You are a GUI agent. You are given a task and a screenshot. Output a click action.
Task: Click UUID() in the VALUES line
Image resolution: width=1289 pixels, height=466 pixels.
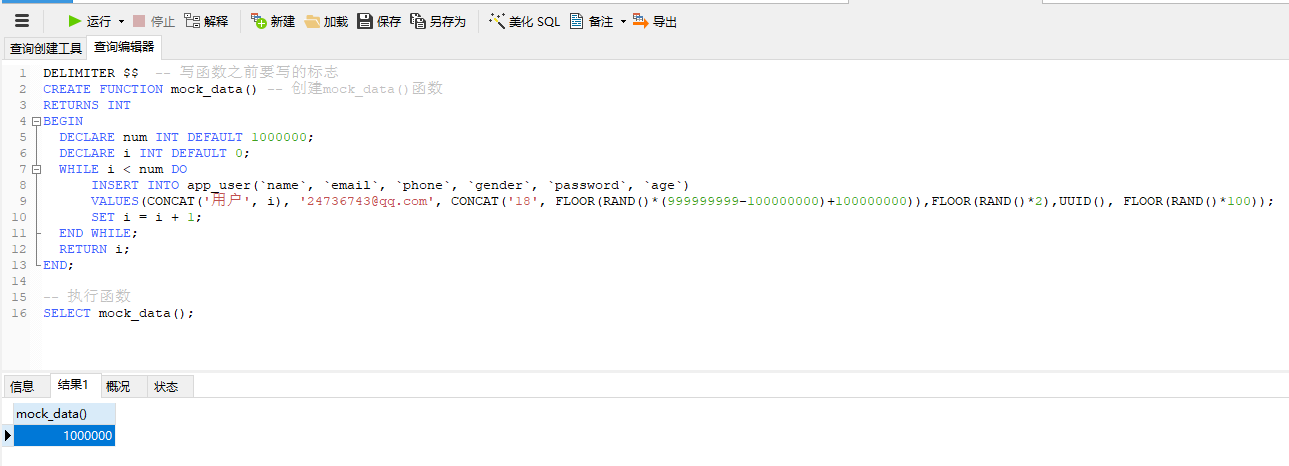1083,201
